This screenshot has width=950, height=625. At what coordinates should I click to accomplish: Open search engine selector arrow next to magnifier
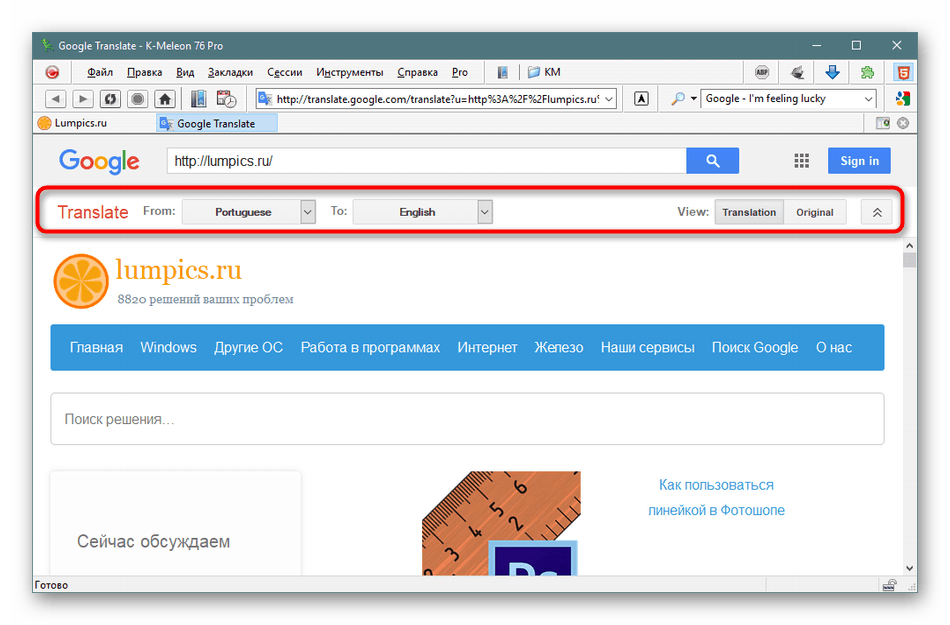coord(693,99)
